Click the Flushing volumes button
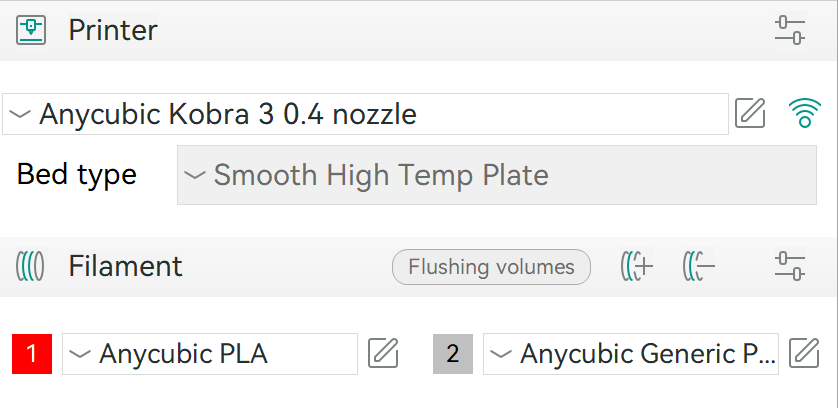The image size is (838, 408). (x=491, y=267)
